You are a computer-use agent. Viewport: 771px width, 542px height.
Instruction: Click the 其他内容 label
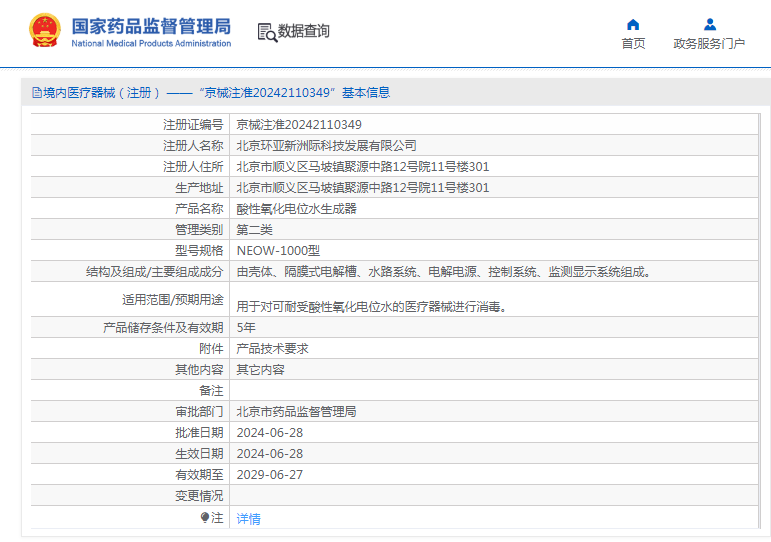199,370
